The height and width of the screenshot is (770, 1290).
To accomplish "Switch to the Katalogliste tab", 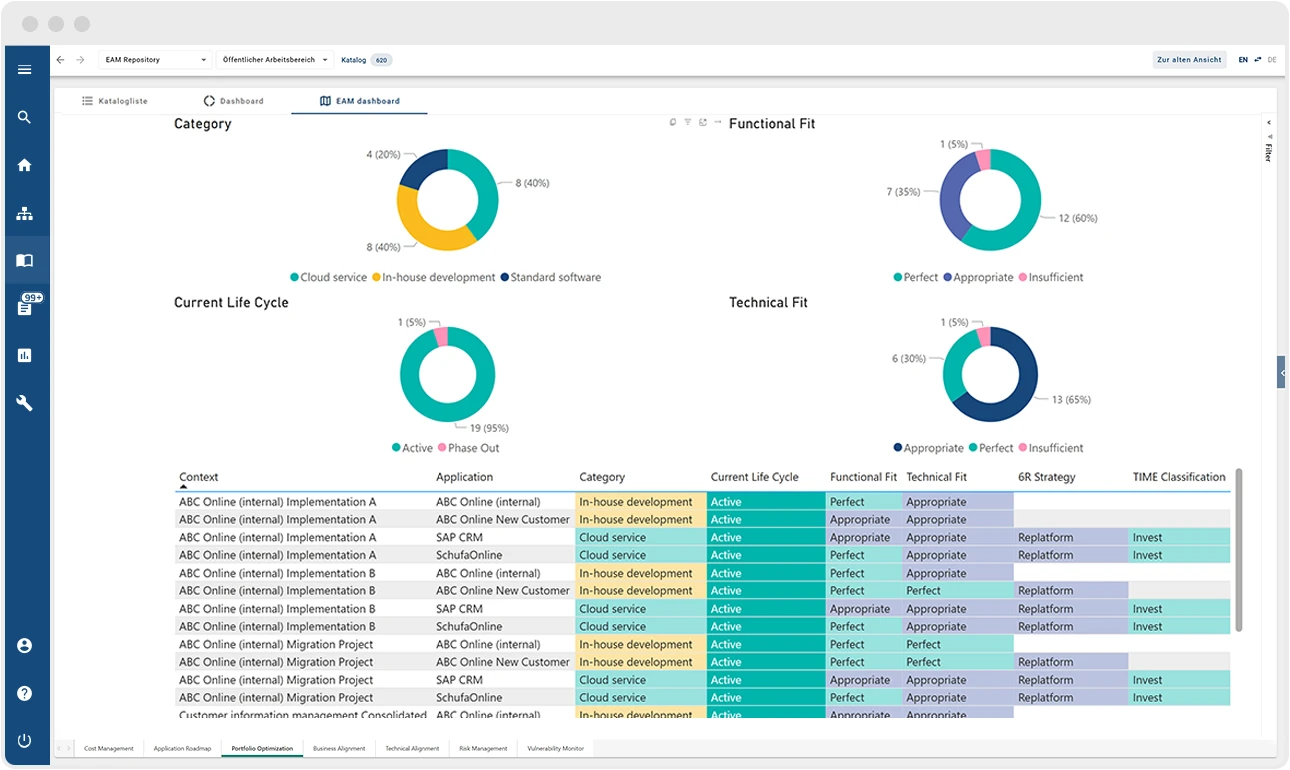I will 115,101.
